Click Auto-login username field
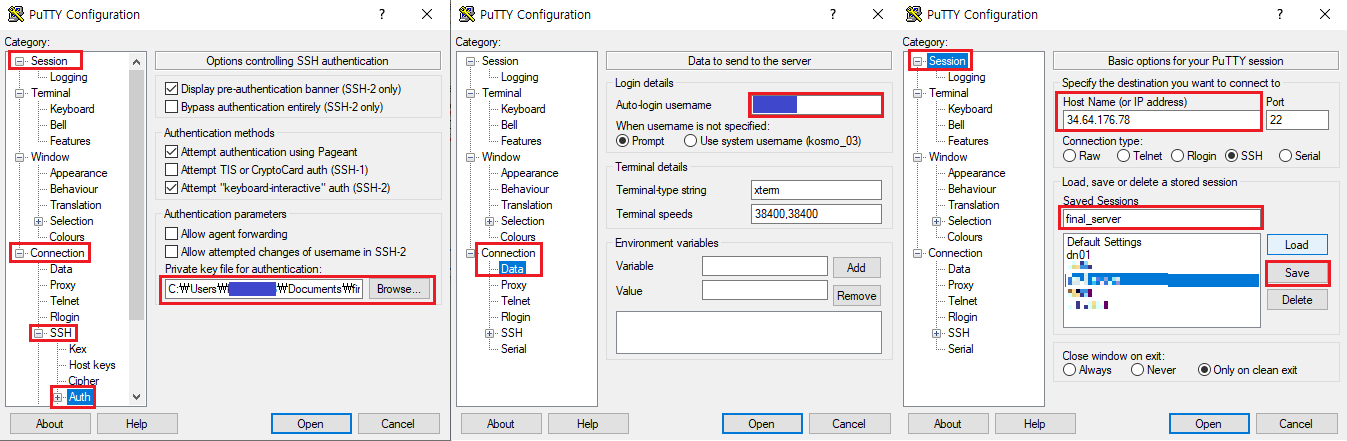Screen dimensions: 1347x441 point(816,104)
